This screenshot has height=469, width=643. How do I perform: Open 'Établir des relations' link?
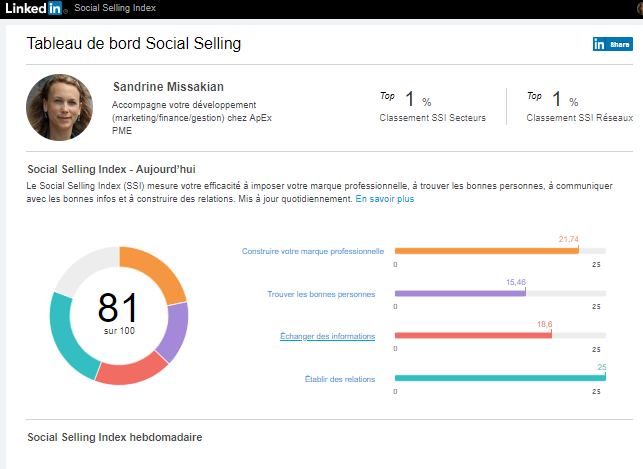(340, 379)
